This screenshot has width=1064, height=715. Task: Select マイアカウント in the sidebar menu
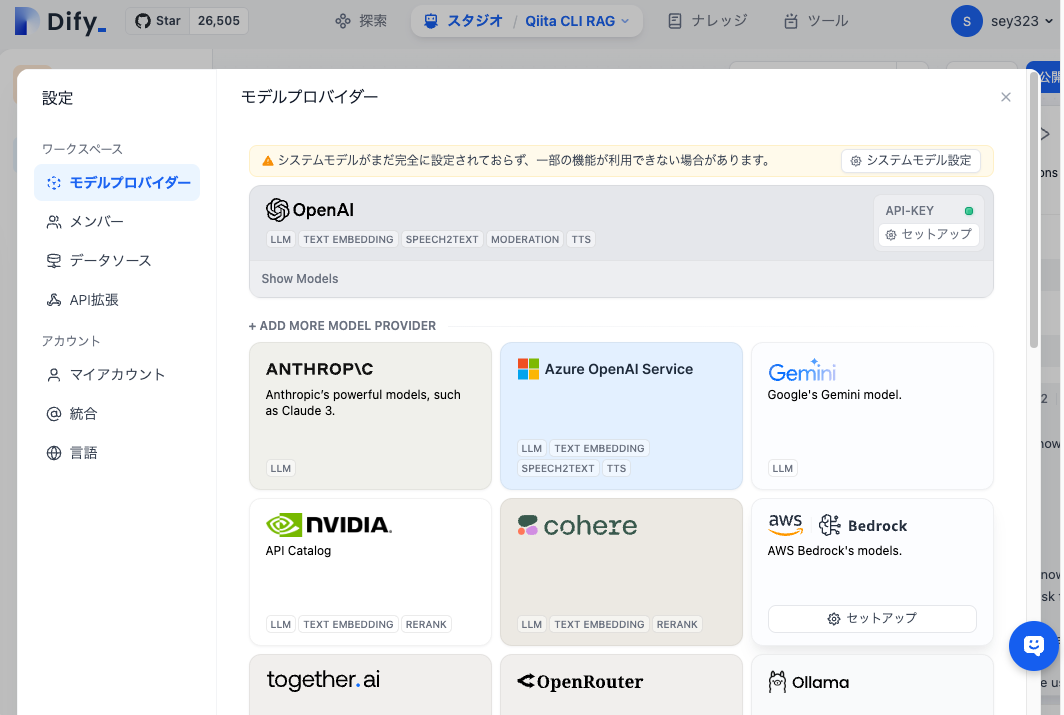55,374
